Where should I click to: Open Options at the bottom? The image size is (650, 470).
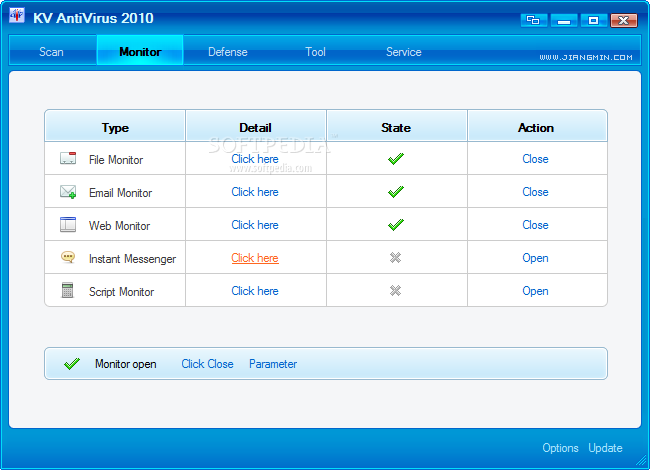[560, 448]
